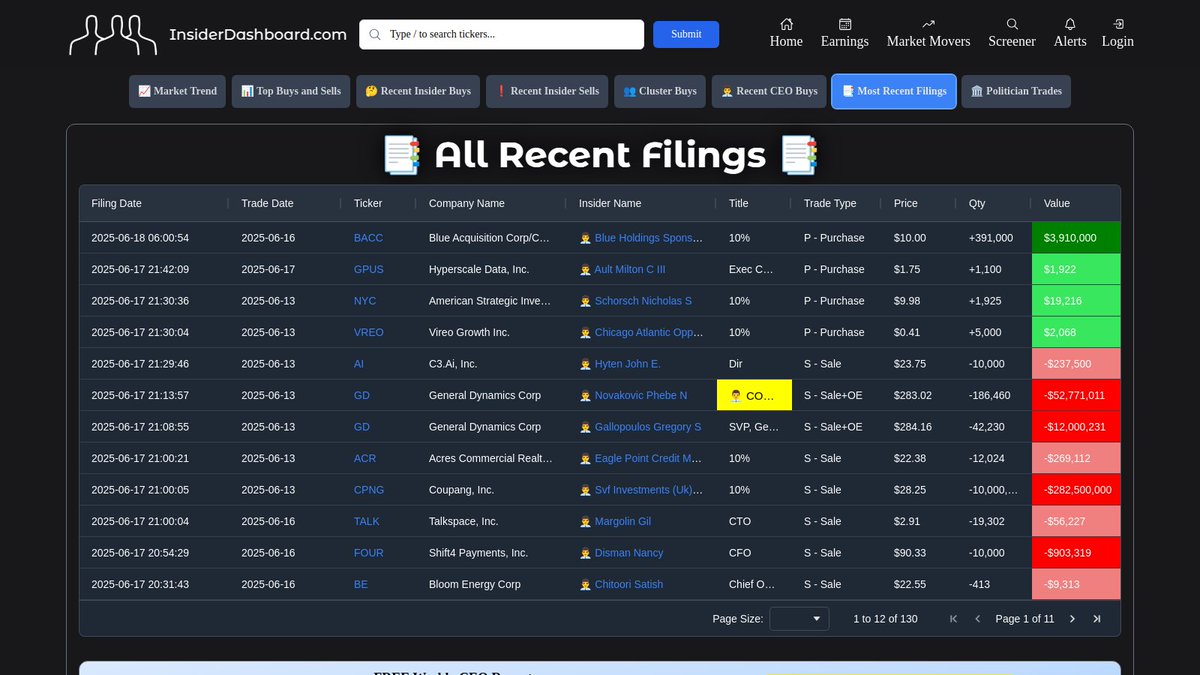The image size is (1200, 675).
Task: Click the '1 to 12 of 130' row count
Action: tap(885, 619)
